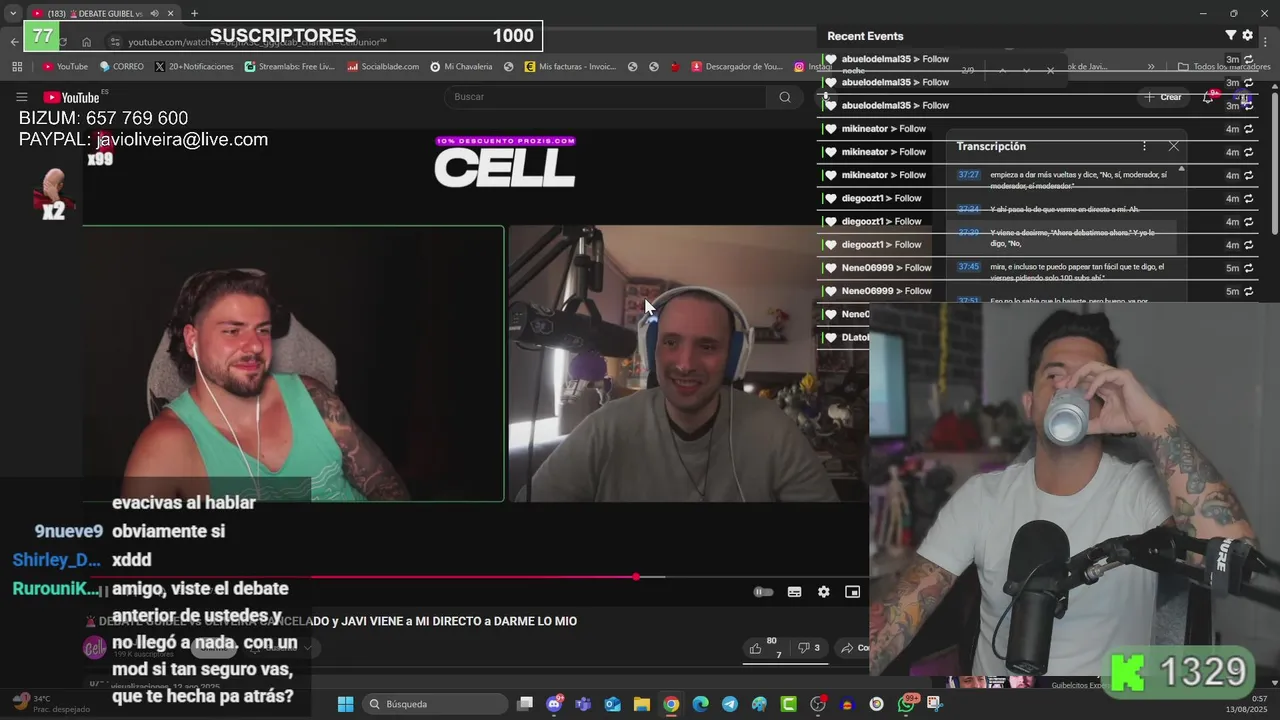This screenshot has width=1280, height=720.
Task: Open Snipping Tool from taskbar
Action: tap(935, 704)
